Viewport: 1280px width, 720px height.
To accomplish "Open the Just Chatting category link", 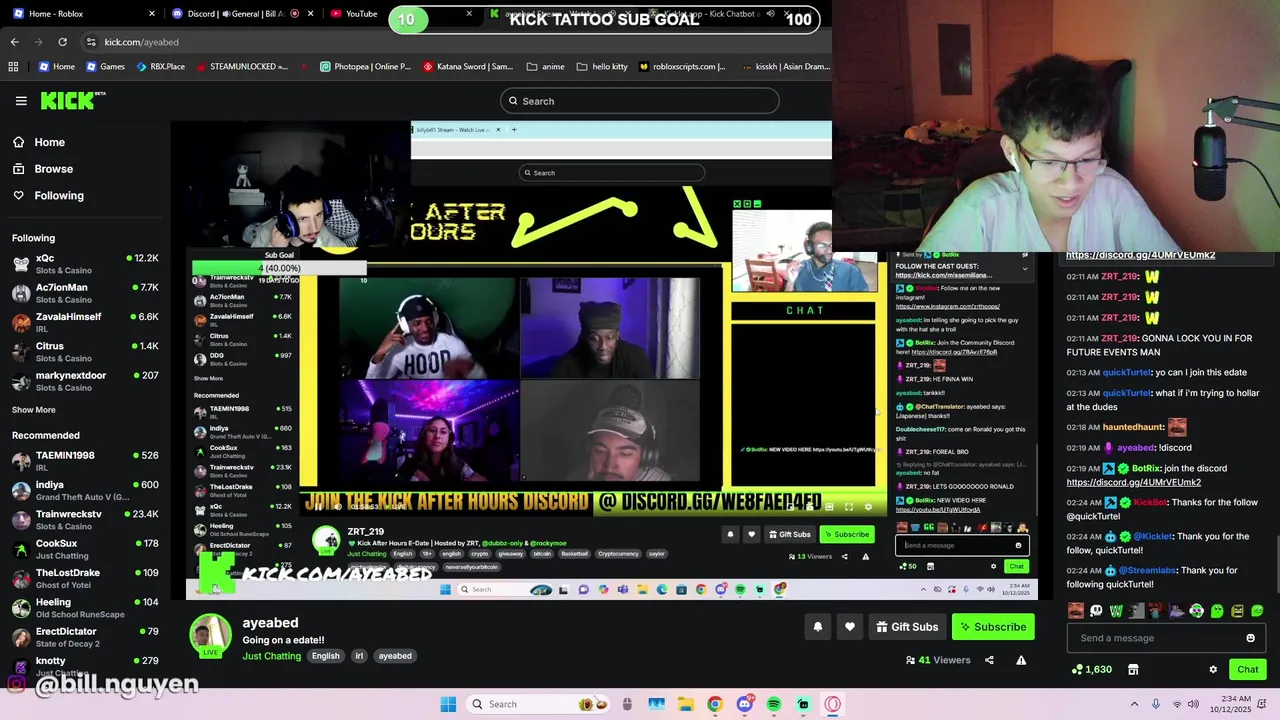I will coord(271,656).
